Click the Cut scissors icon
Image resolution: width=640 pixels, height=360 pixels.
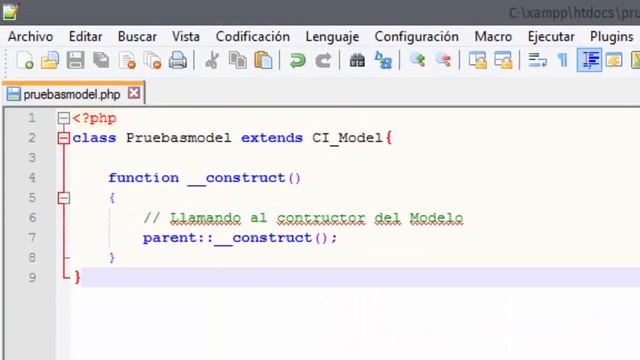tap(211, 60)
